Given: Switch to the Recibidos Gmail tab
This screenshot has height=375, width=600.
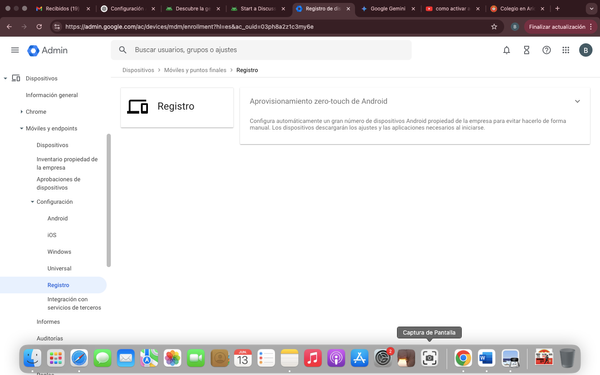Looking at the screenshot, I should pyautogui.click(x=62, y=8).
